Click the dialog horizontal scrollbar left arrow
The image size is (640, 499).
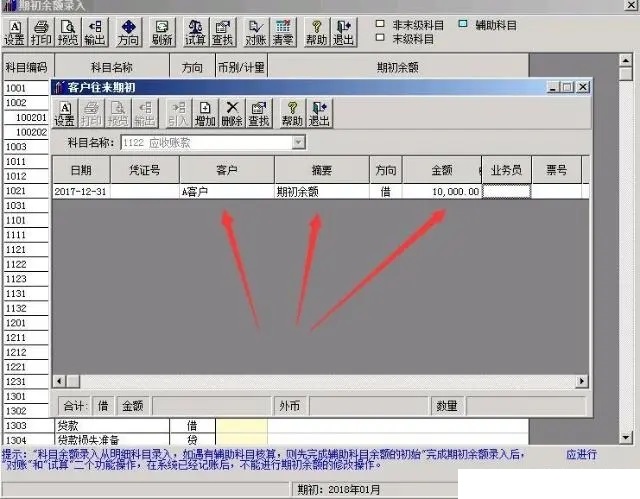59,381
